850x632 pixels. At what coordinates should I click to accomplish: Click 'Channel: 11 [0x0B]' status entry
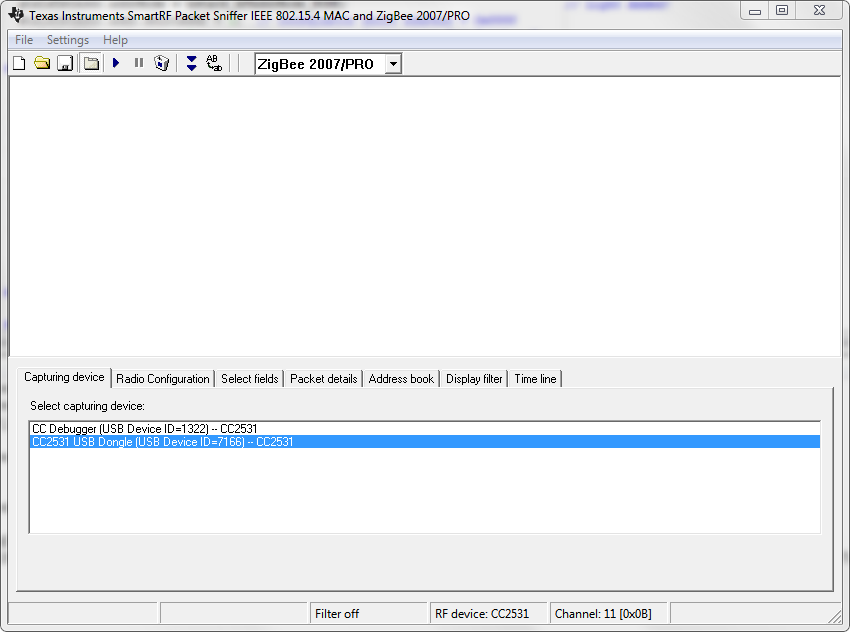coord(609,614)
